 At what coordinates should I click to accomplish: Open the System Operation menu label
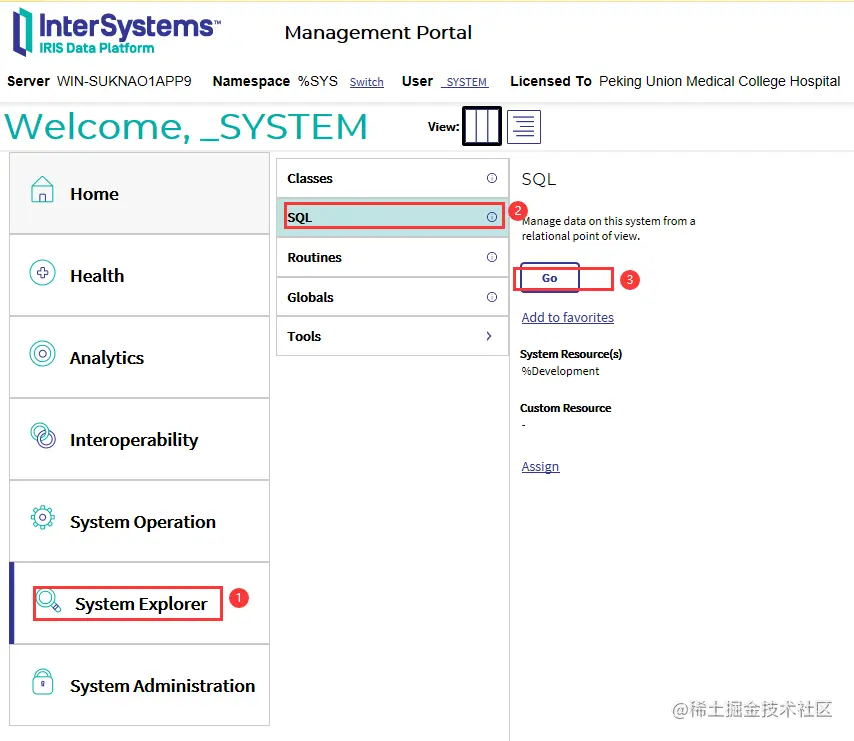pyautogui.click(x=143, y=522)
